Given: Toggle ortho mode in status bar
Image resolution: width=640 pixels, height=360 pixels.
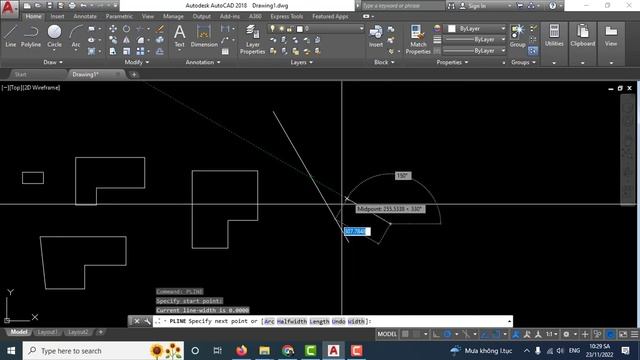Looking at the screenshot, I should coord(436,334).
